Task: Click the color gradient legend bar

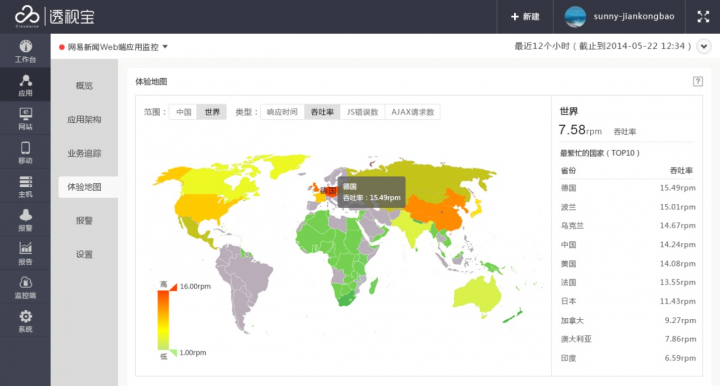Action: (163, 320)
